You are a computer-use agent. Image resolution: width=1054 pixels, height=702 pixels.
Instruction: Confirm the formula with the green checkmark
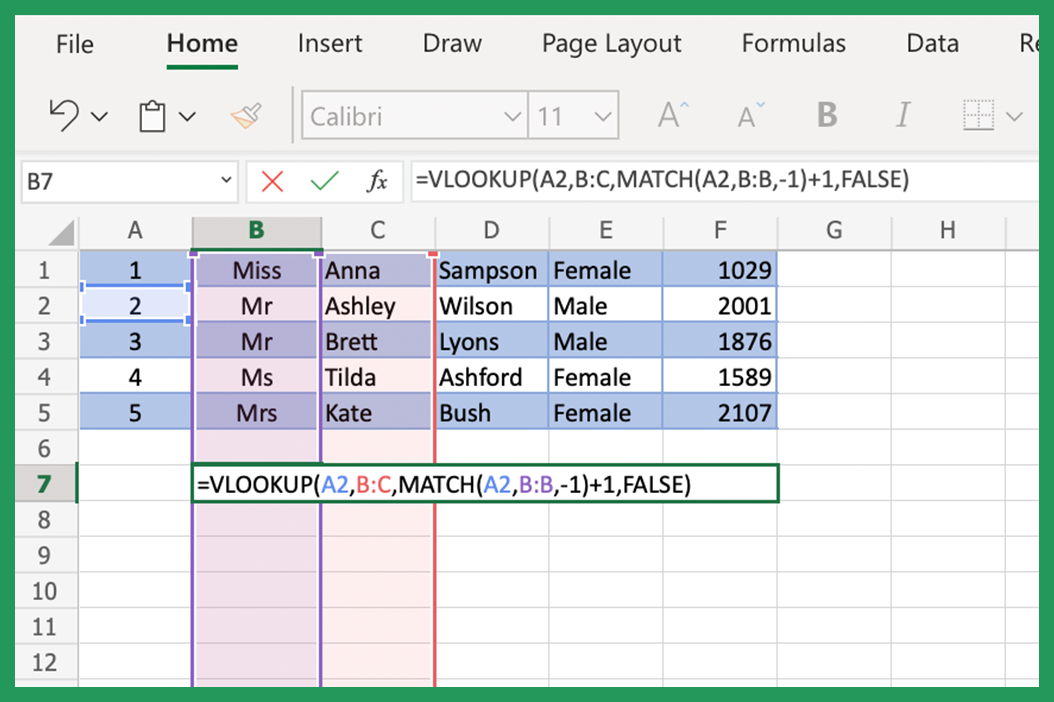(327, 181)
